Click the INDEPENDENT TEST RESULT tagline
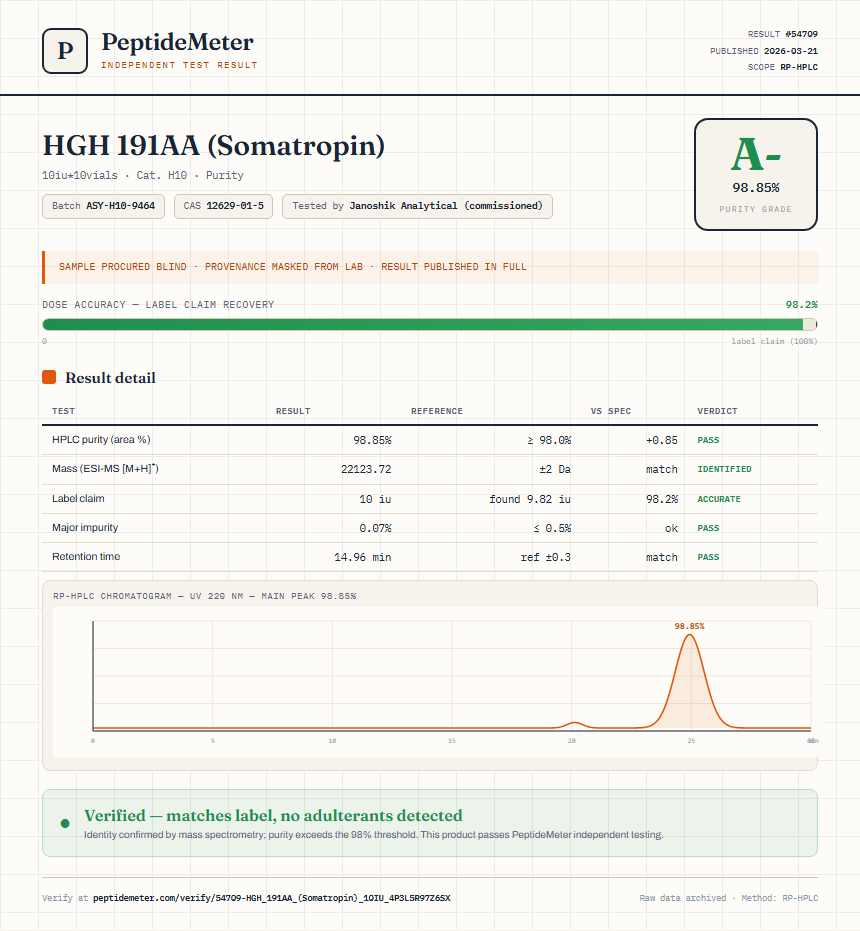The height and width of the screenshot is (931, 860). [179, 65]
